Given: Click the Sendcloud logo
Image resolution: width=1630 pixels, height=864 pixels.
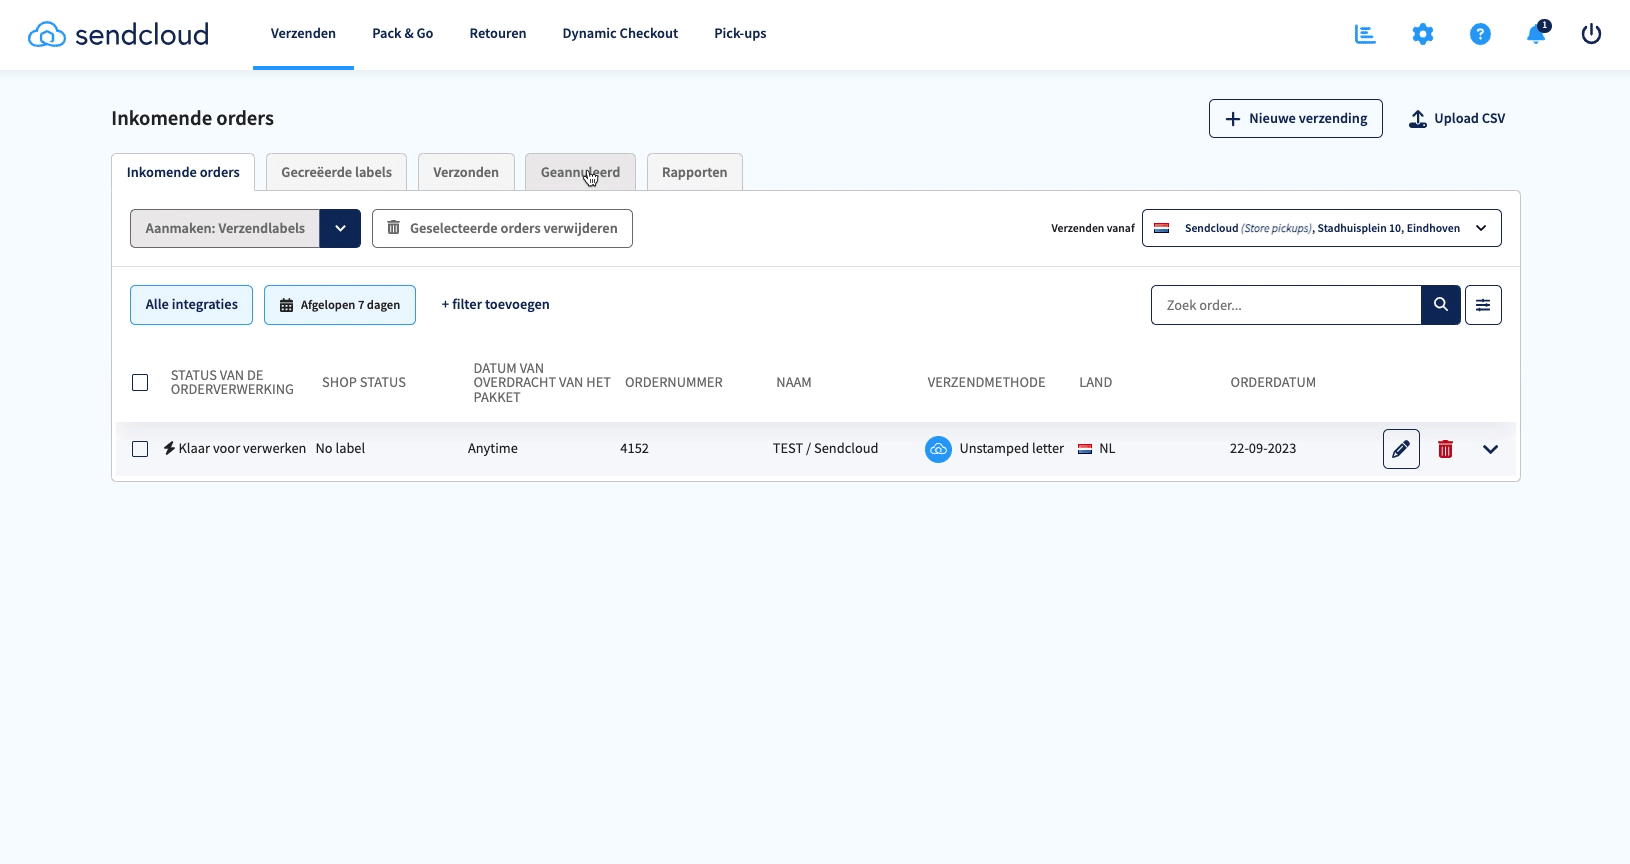Looking at the screenshot, I should tap(118, 34).
